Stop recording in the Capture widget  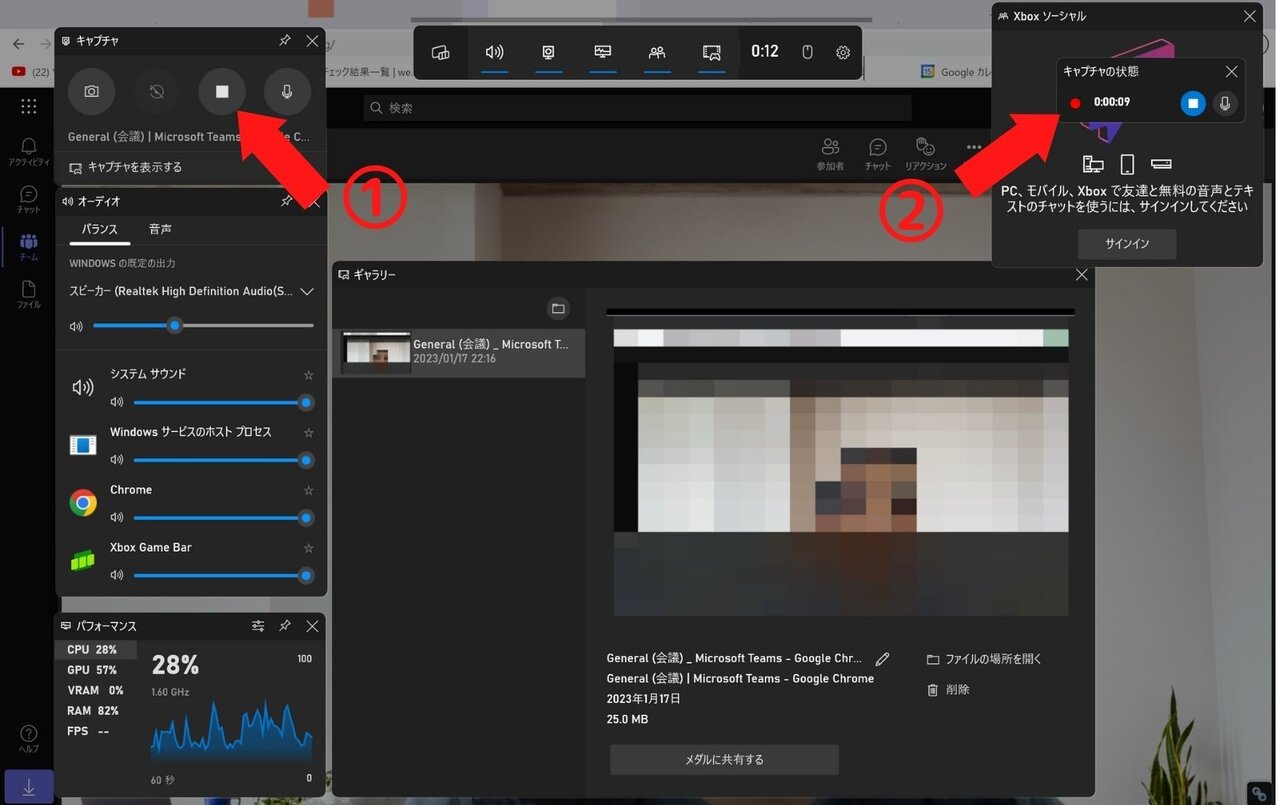coord(222,91)
